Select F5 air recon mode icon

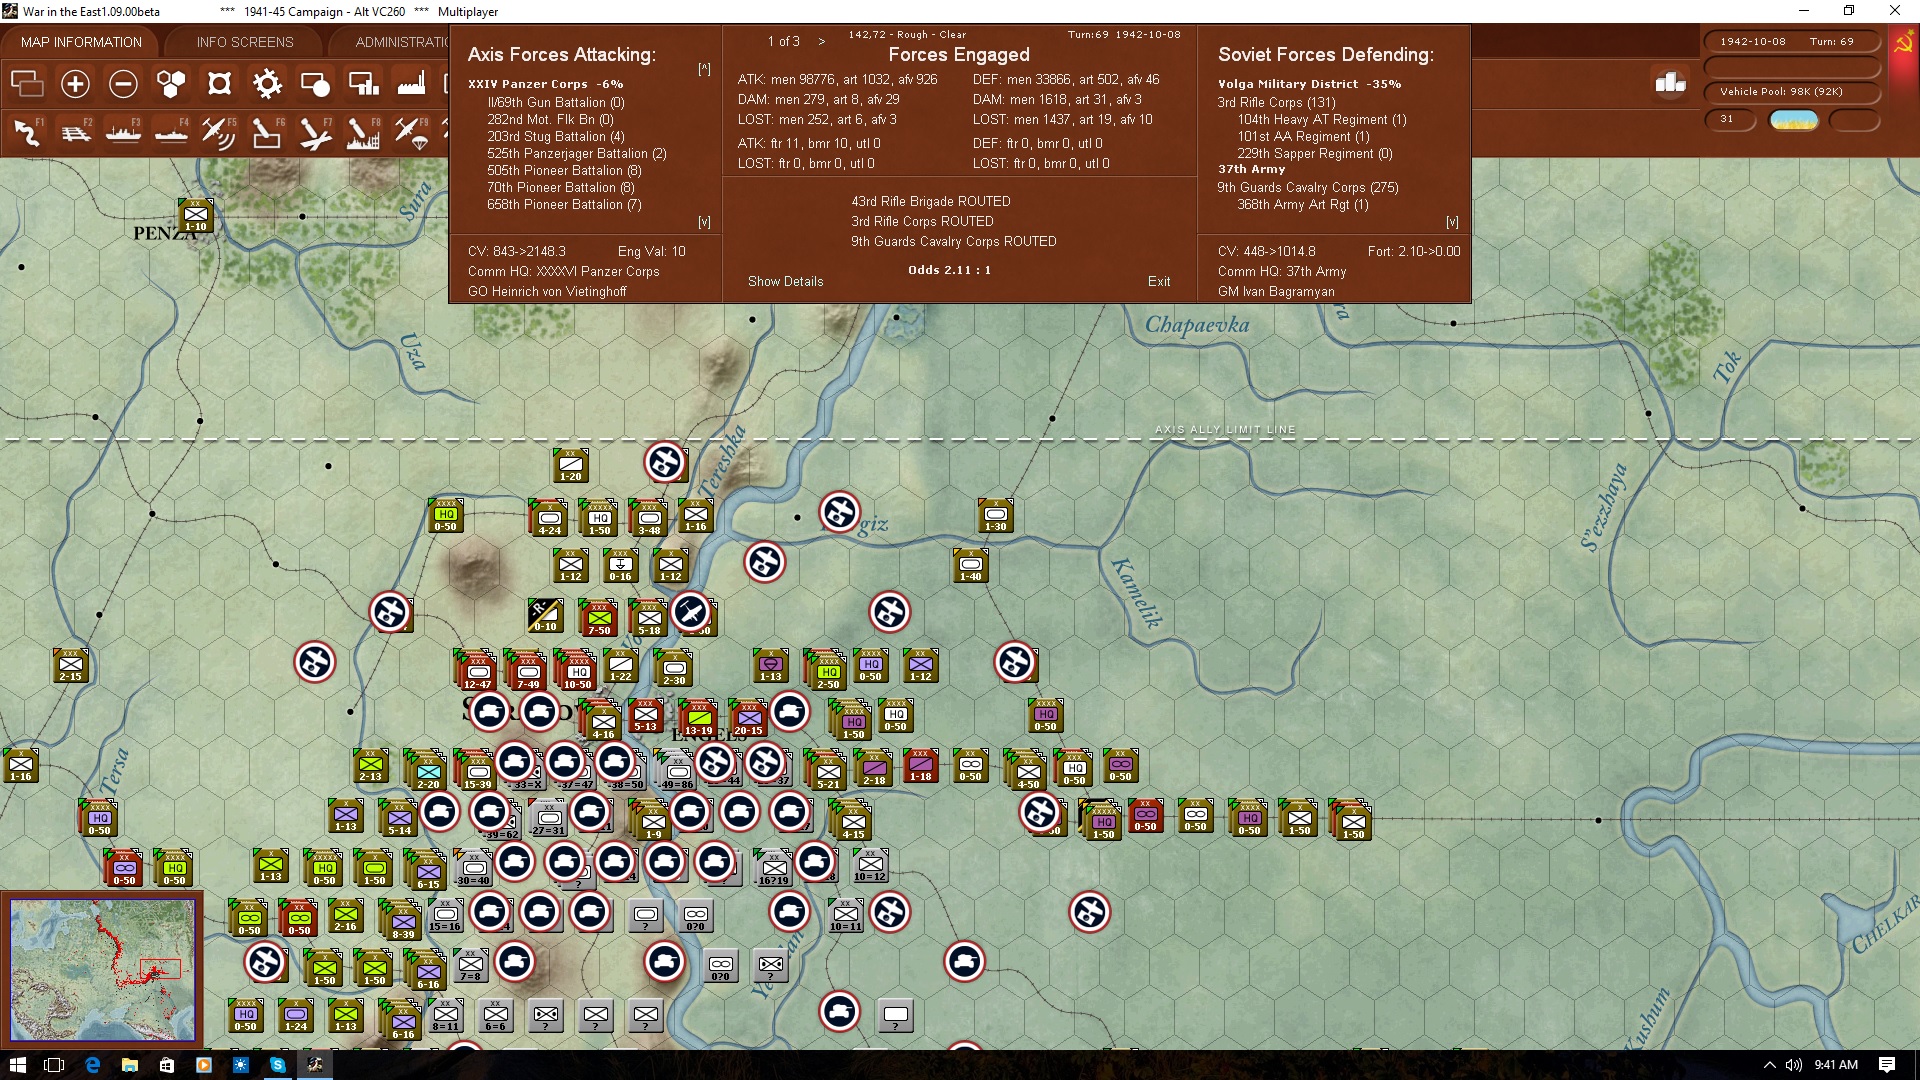point(219,132)
